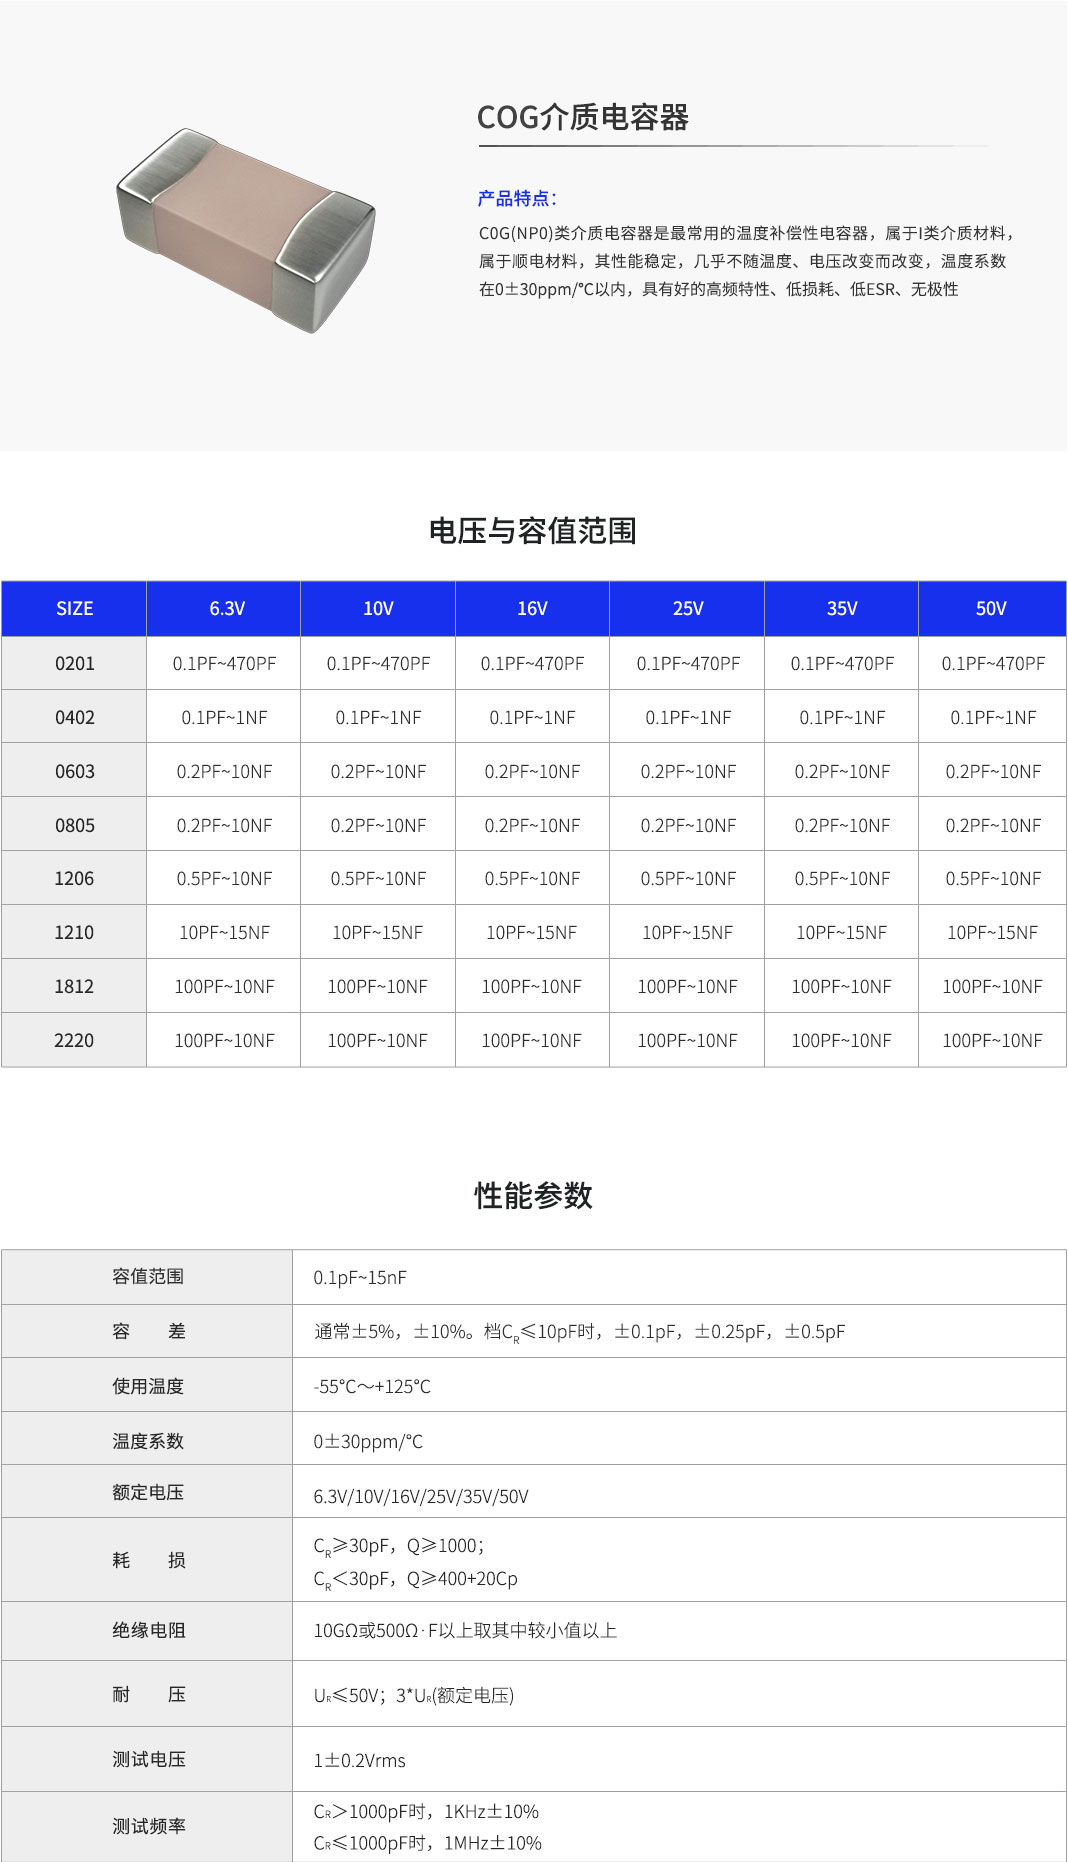Click the 电压与容值范围 section heading
1068x1862 pixels.
(533, 530)
